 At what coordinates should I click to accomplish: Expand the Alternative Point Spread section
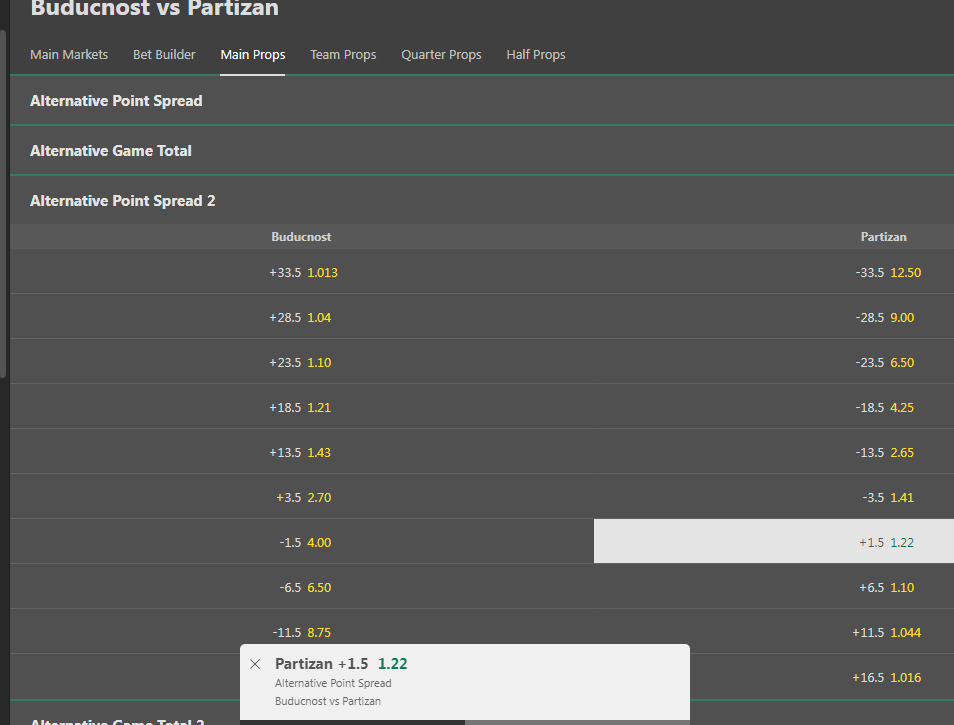click(x=116, y=101)
